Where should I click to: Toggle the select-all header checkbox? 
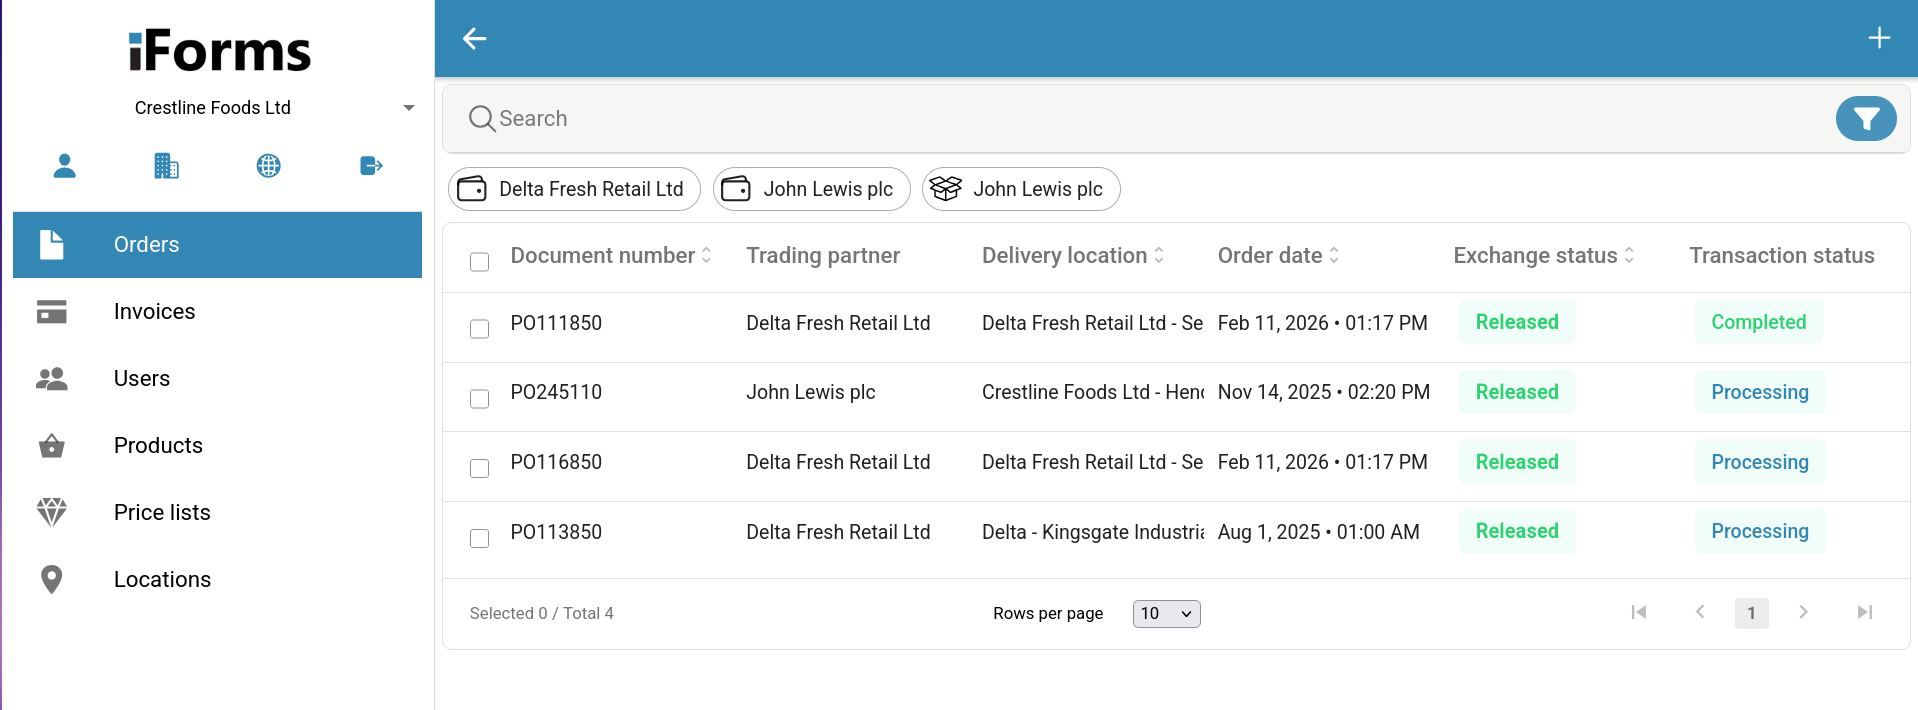pos(480,262)
